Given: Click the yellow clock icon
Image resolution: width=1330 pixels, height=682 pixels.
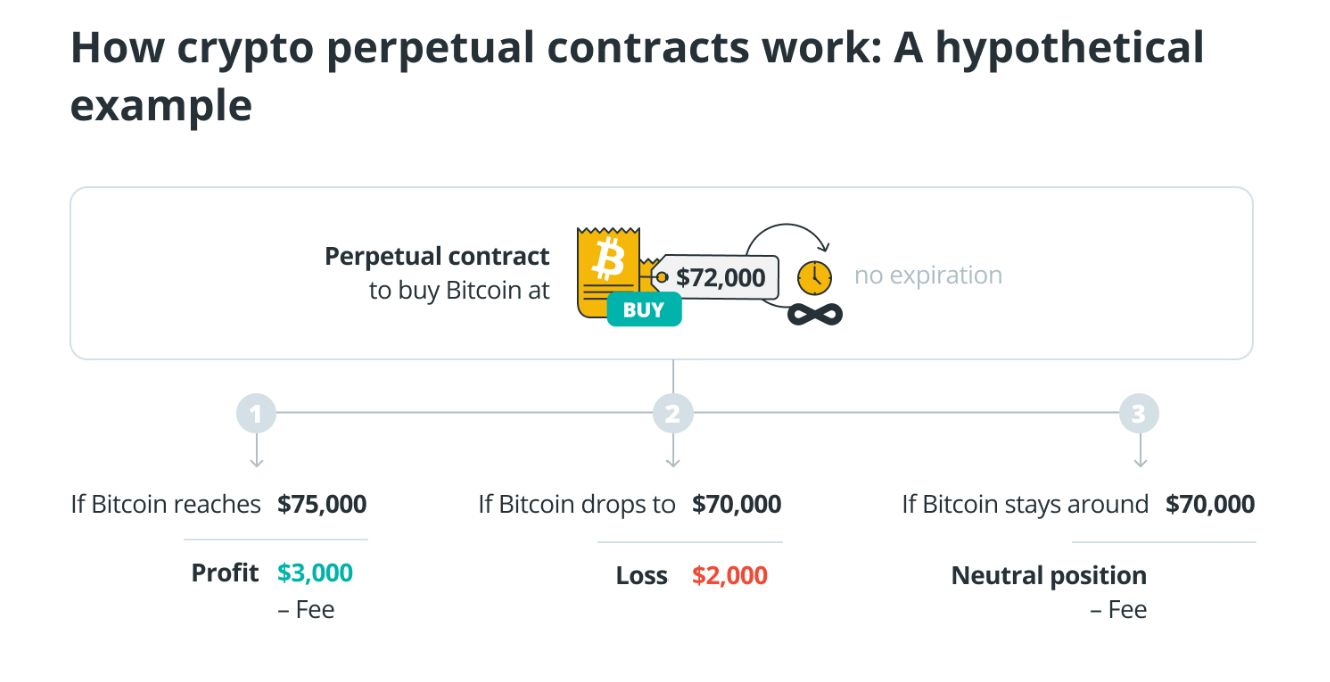Looking at the screenshot, I should point(814,278).
